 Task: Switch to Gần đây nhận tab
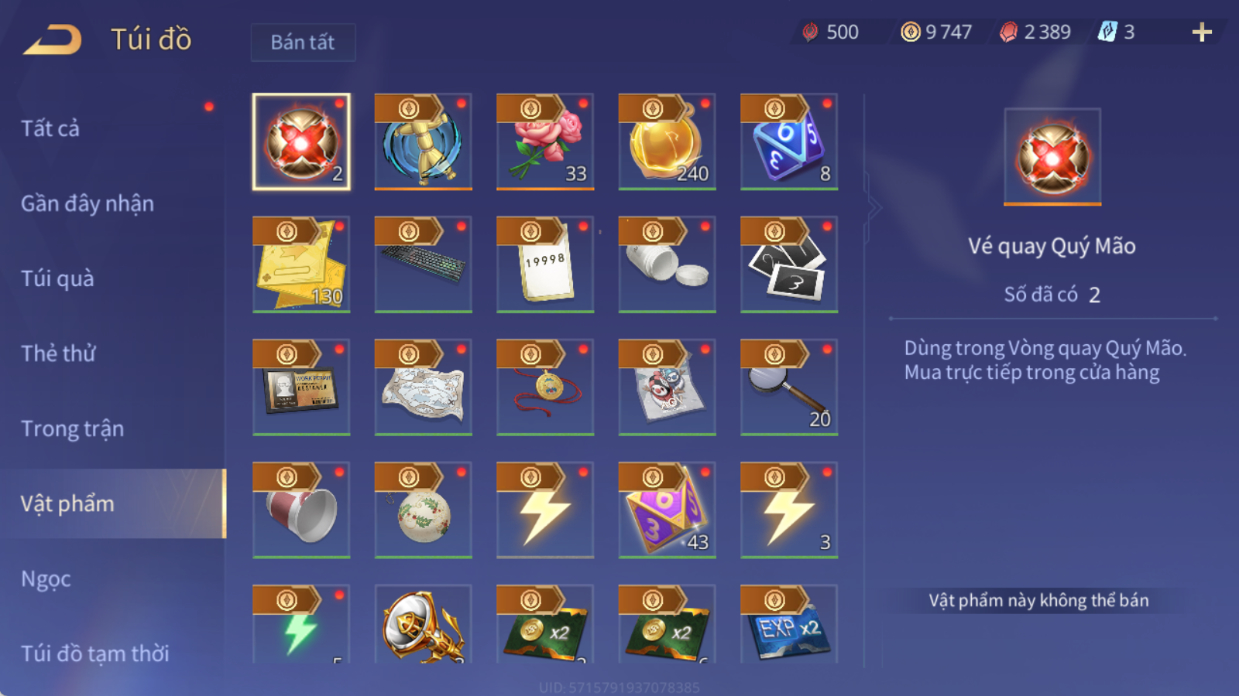pos(87,204)
